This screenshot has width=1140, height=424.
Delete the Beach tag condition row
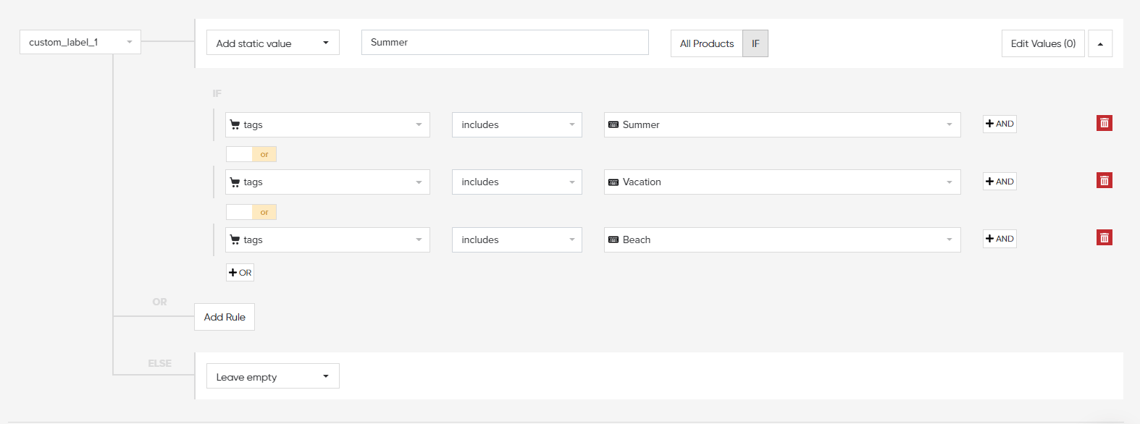[1104, 238]
